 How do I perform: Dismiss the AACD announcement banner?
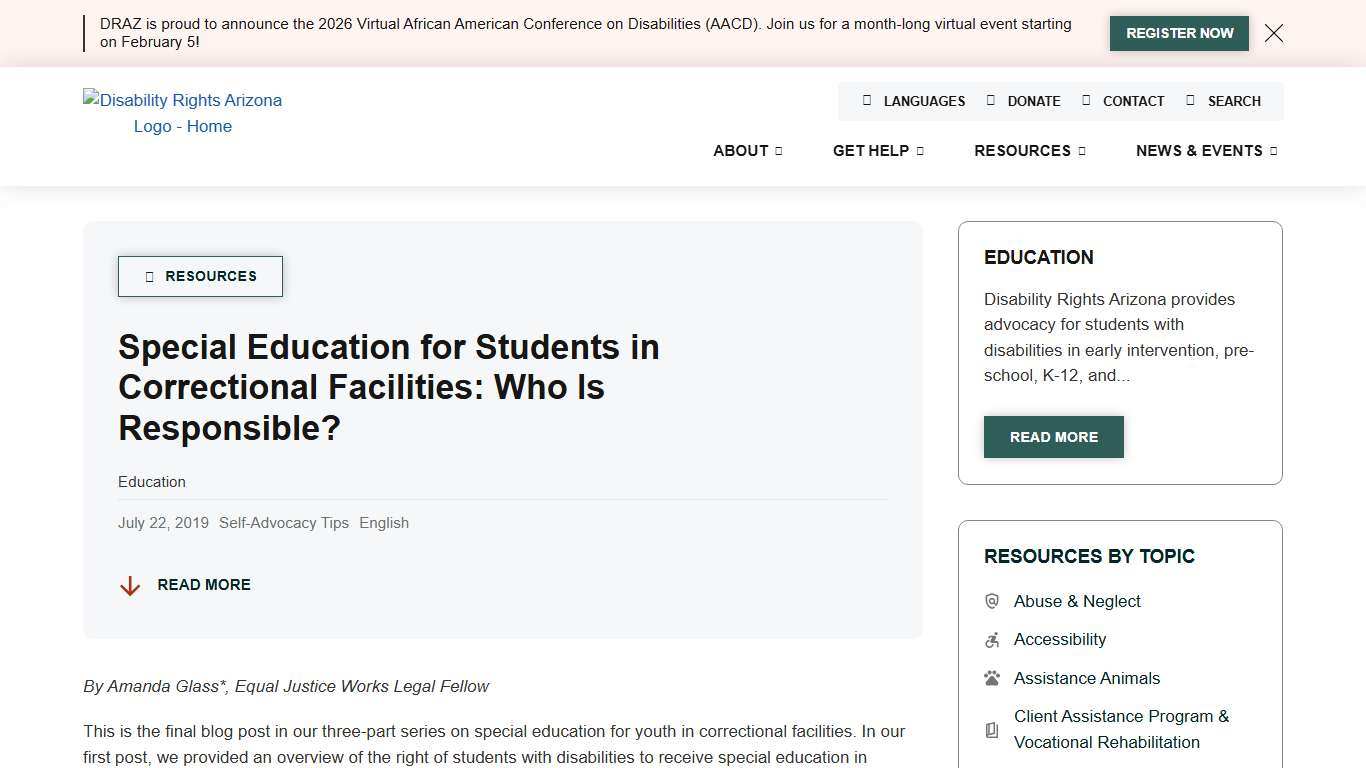[x=1273, y=33]
